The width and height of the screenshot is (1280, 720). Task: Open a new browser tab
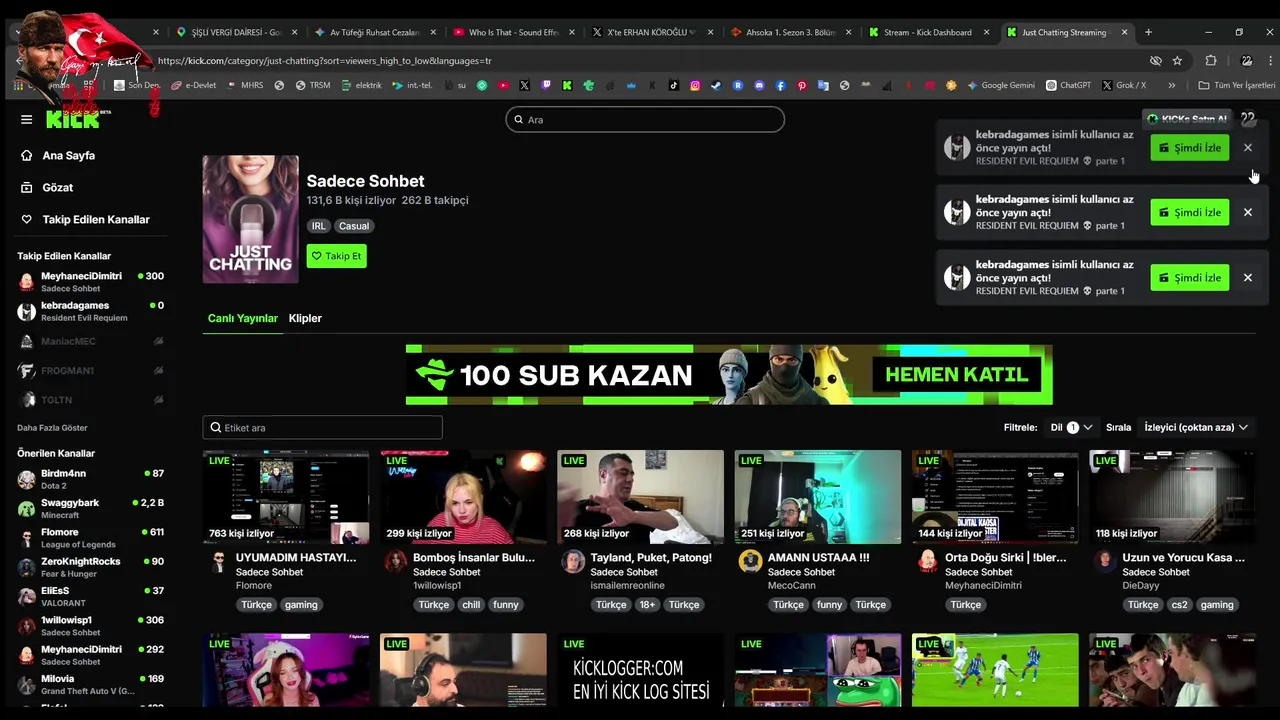tap(1148, 32)
